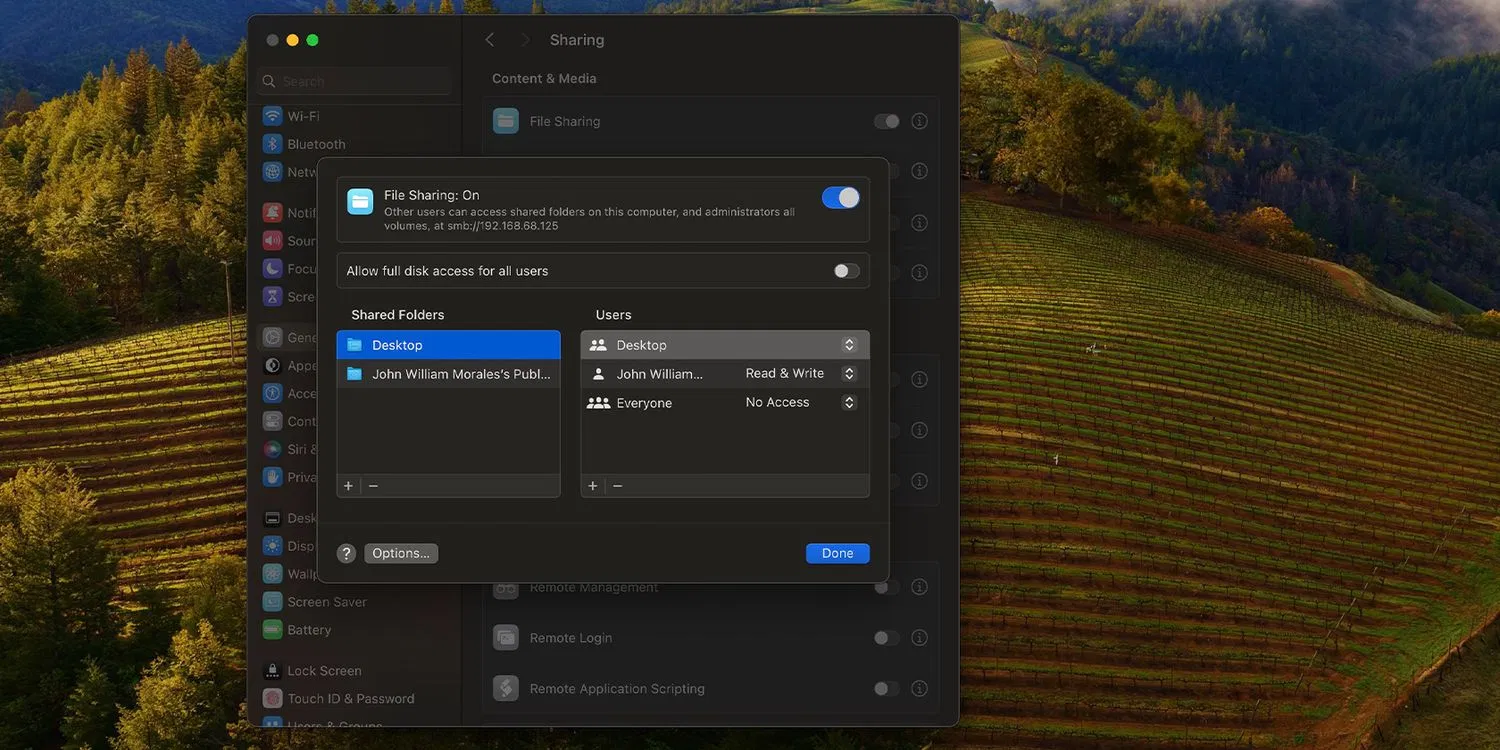Turn off the File Sharing toggle

840,197
